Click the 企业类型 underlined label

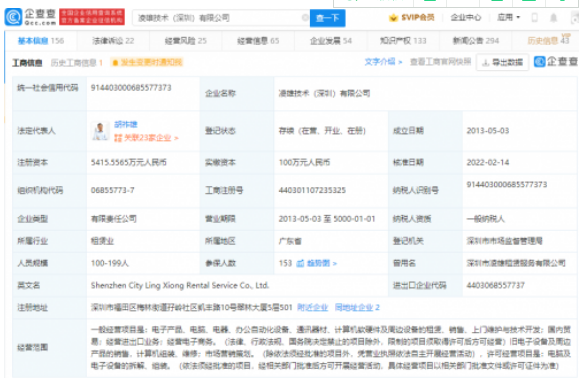click(33, 219)
